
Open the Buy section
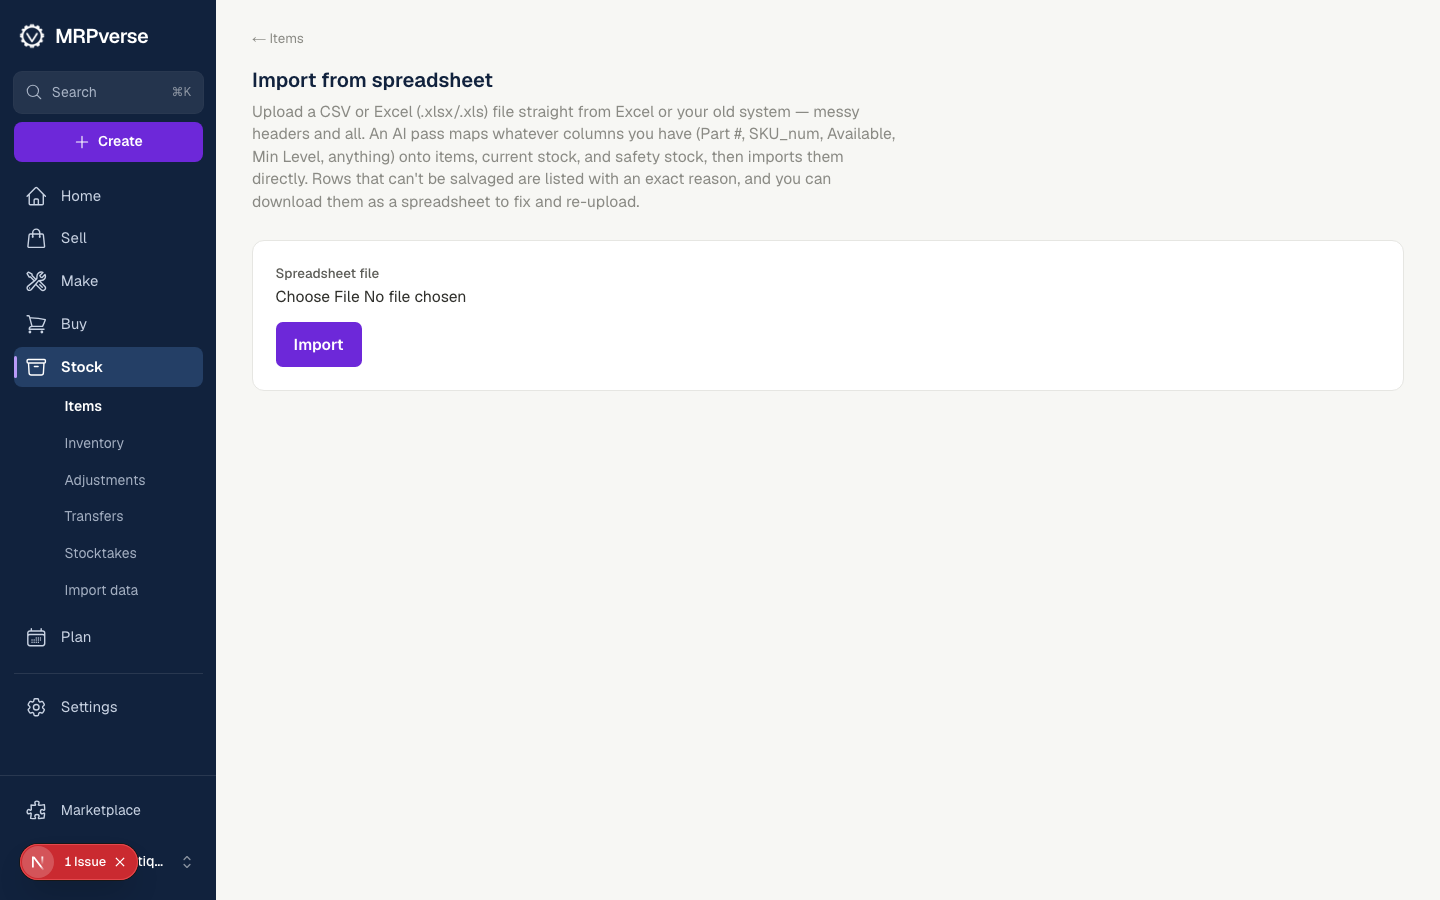[108, 324]
